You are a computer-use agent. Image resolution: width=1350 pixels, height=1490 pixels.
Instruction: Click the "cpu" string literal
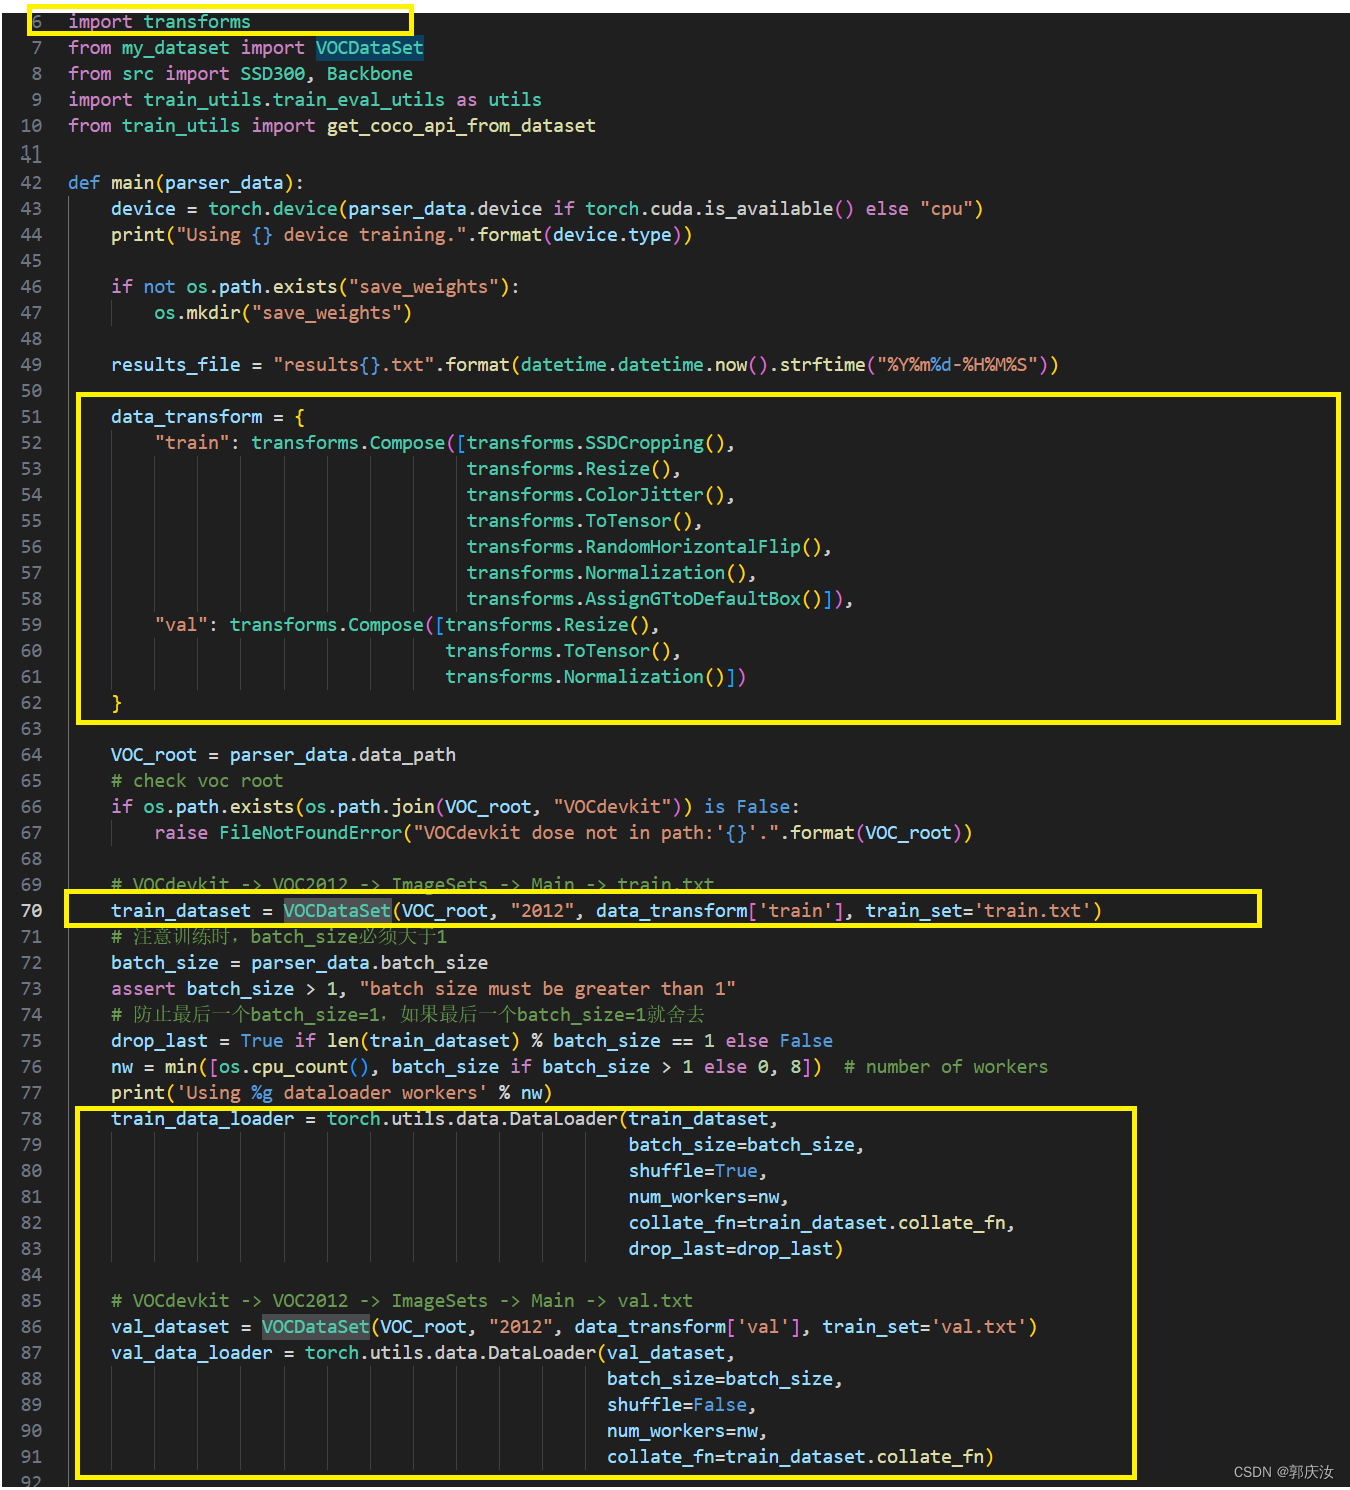click(x=946, y=209)
